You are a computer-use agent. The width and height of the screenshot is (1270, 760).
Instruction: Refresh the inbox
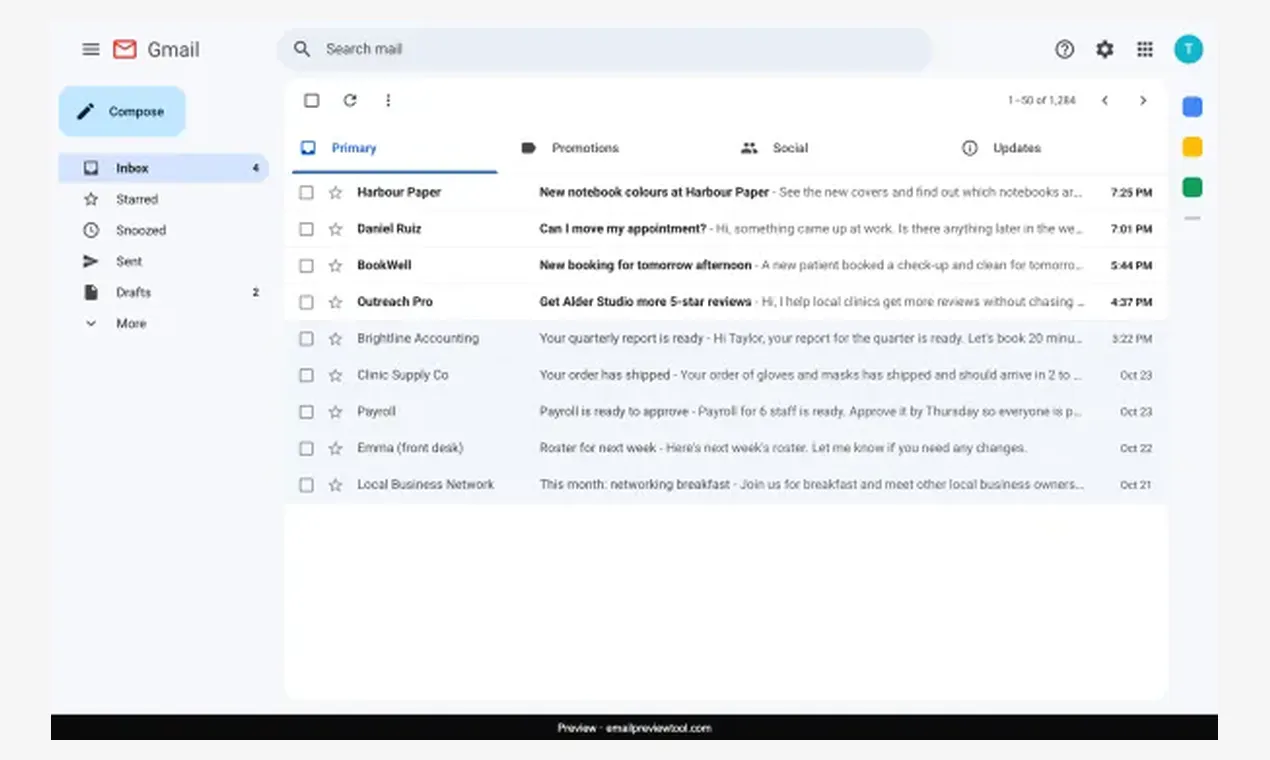click(x=350, y=100)
